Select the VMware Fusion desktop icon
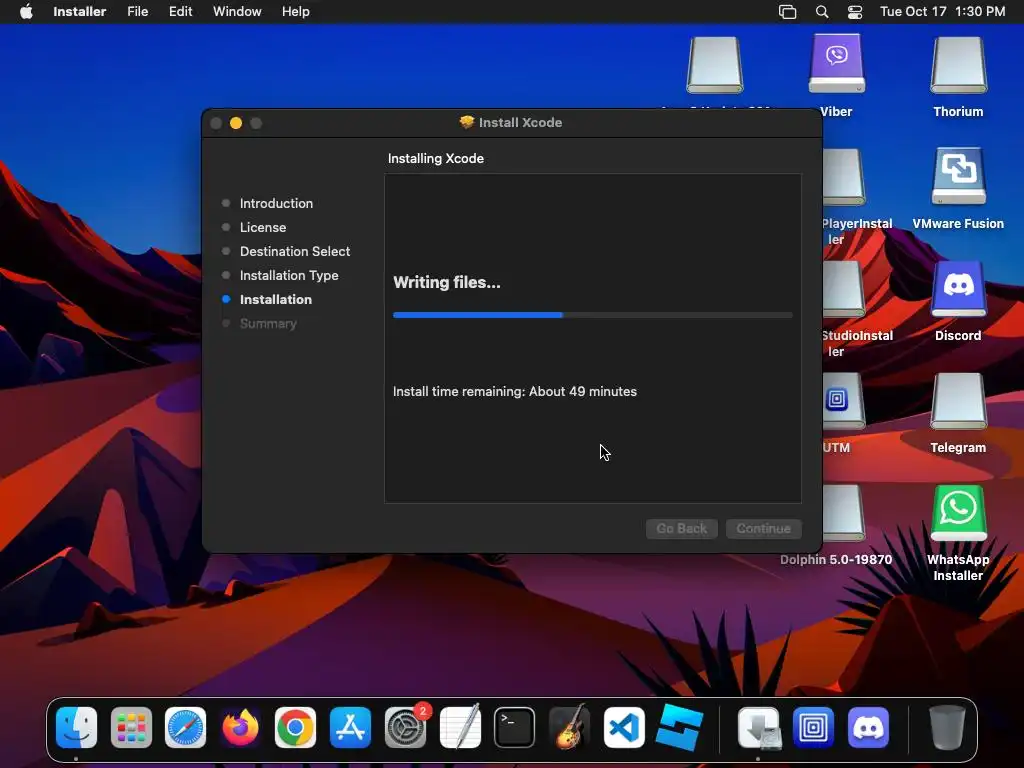 [958, 176]
